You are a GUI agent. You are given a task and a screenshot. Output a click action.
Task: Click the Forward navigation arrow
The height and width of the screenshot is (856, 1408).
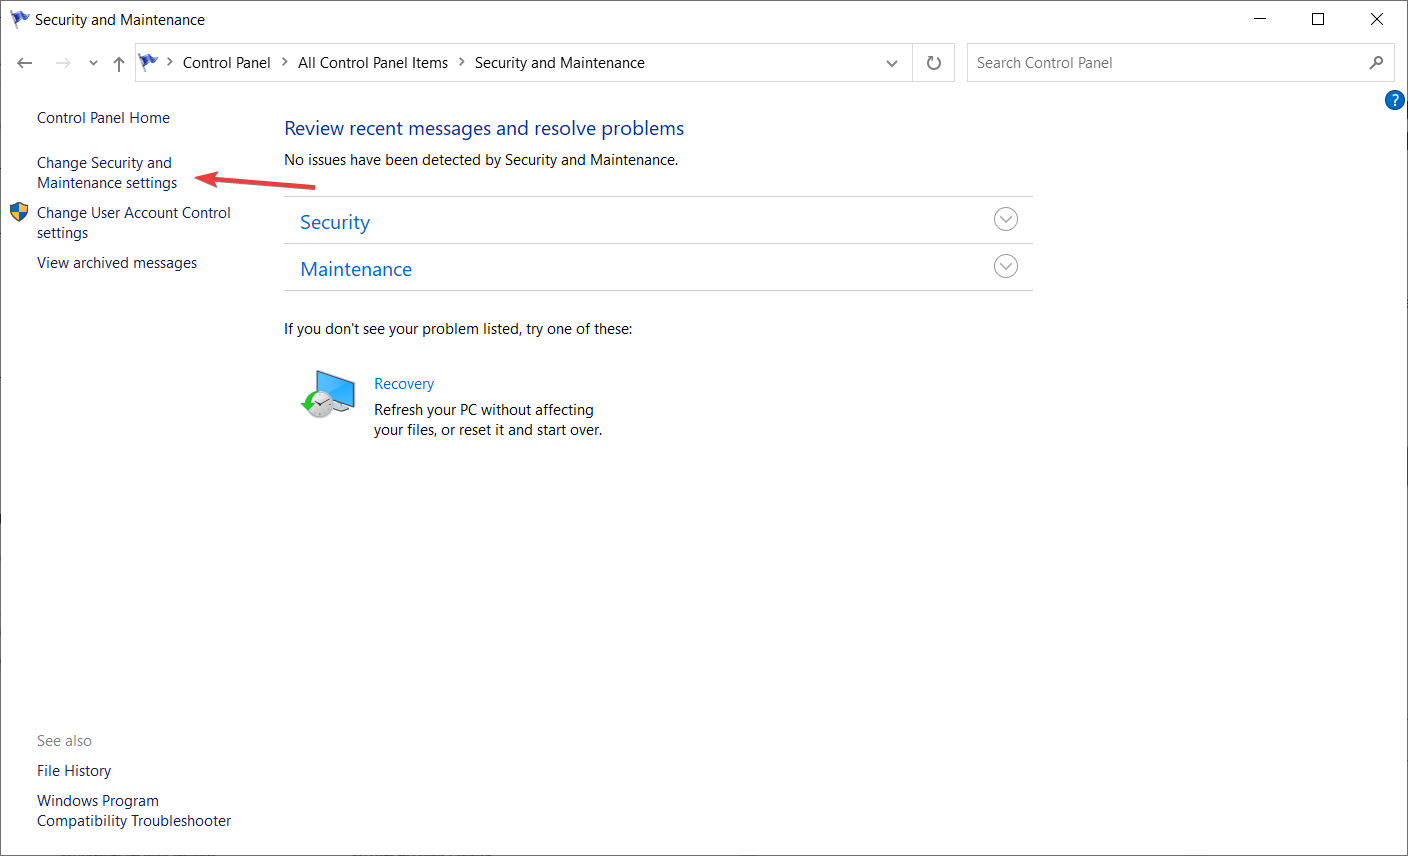[63, 63]
